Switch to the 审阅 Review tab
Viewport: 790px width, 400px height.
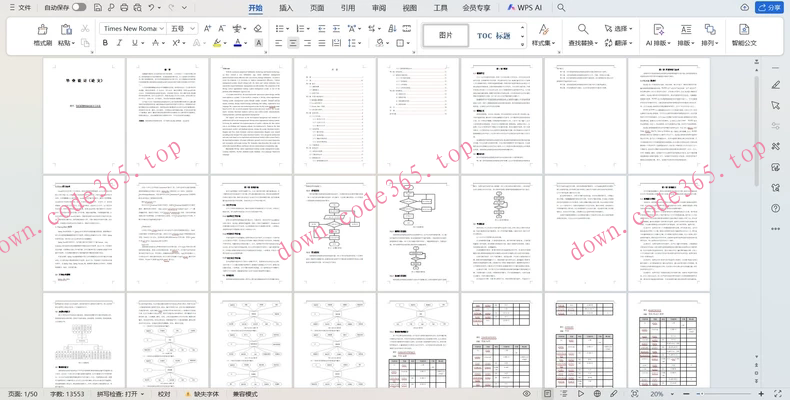tap(379, 8)
